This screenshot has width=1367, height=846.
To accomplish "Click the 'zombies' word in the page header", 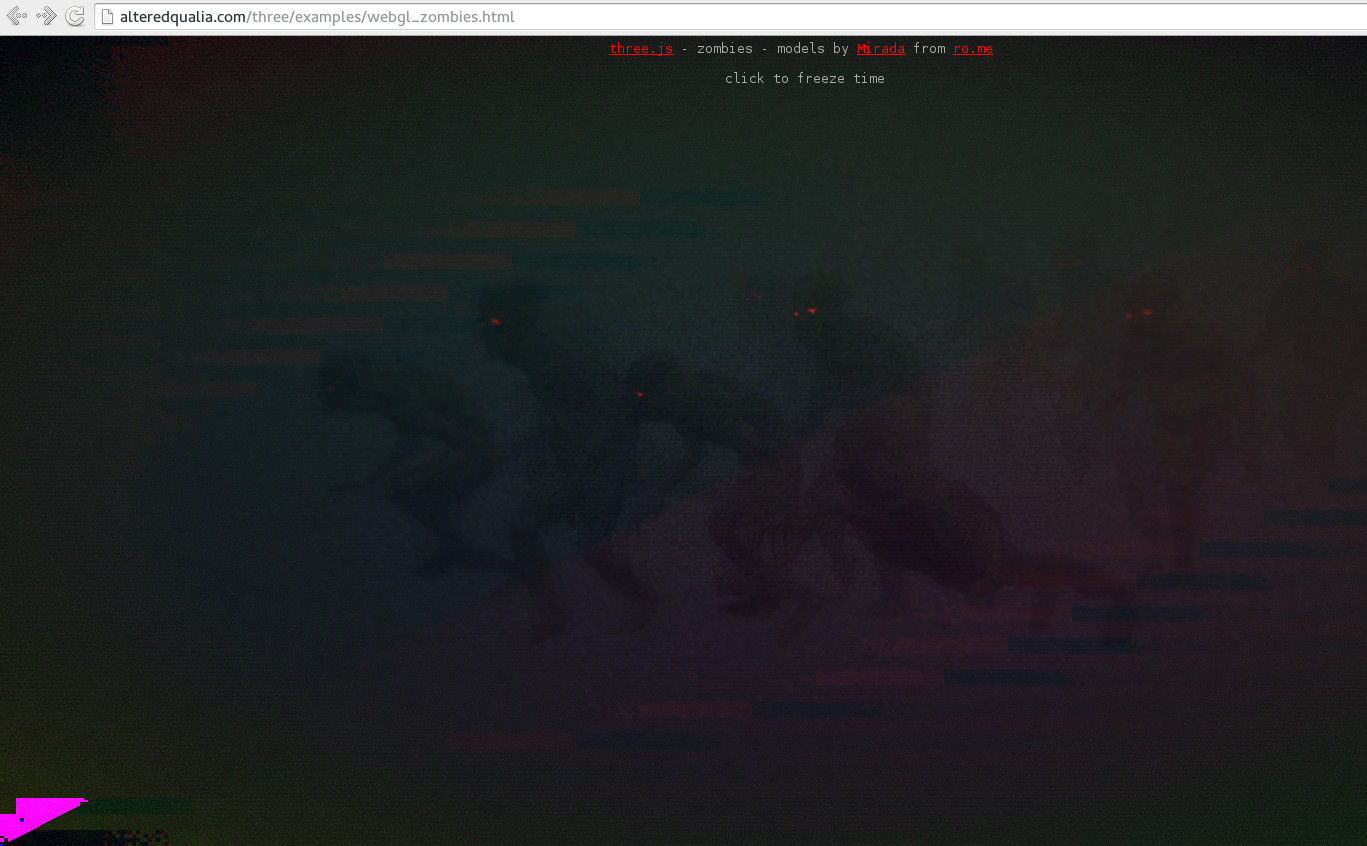I will coord(724,49).
